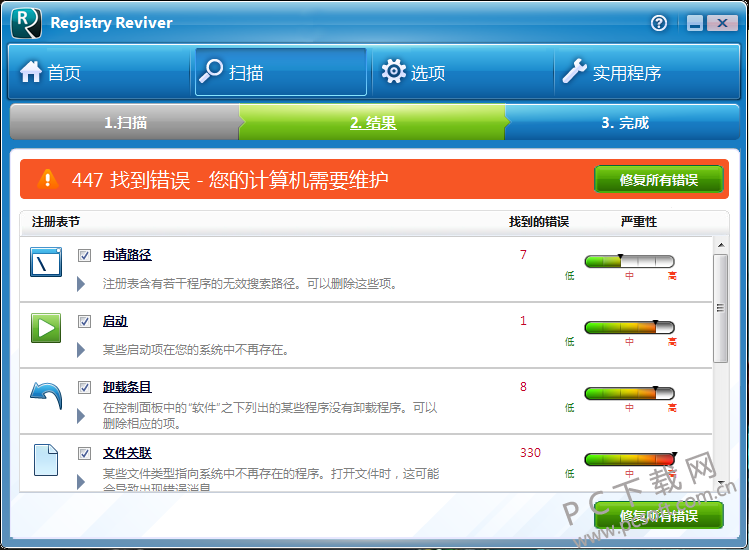
Task: Go to step 3. 完成
Action: point(624,123)
